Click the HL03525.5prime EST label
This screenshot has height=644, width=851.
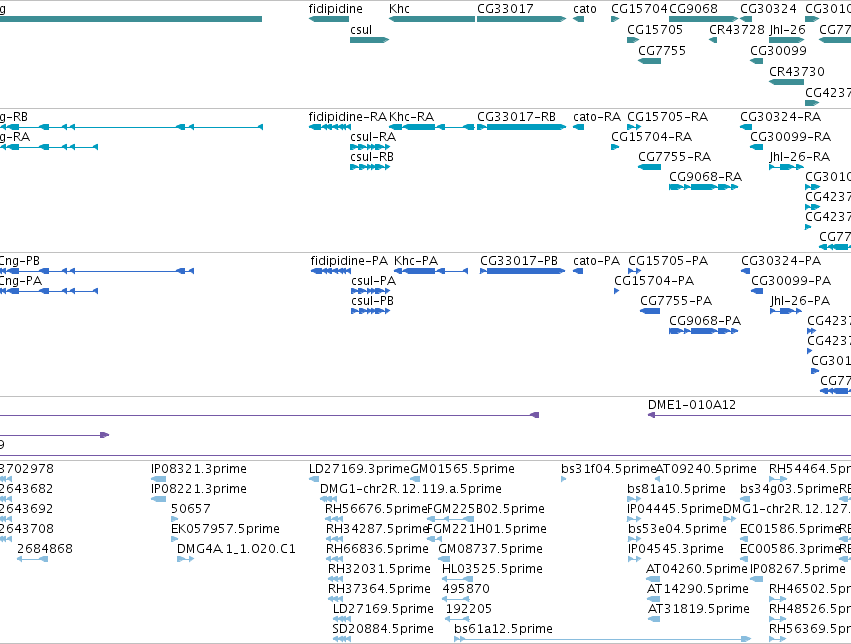tap(492, 570)
